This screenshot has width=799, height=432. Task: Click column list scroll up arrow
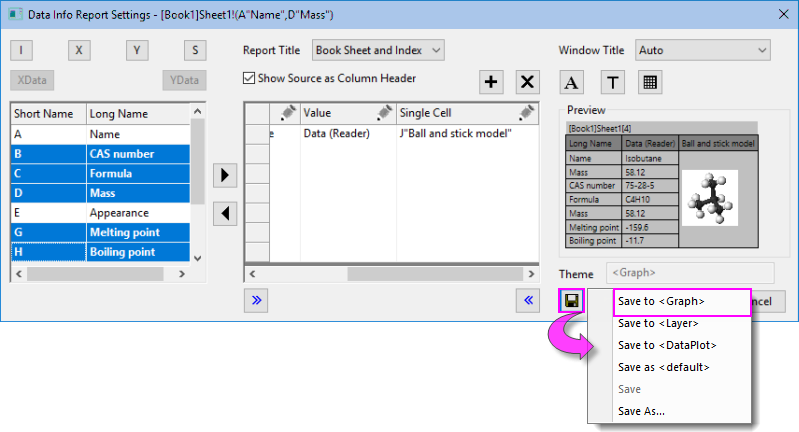coord(198,111)
